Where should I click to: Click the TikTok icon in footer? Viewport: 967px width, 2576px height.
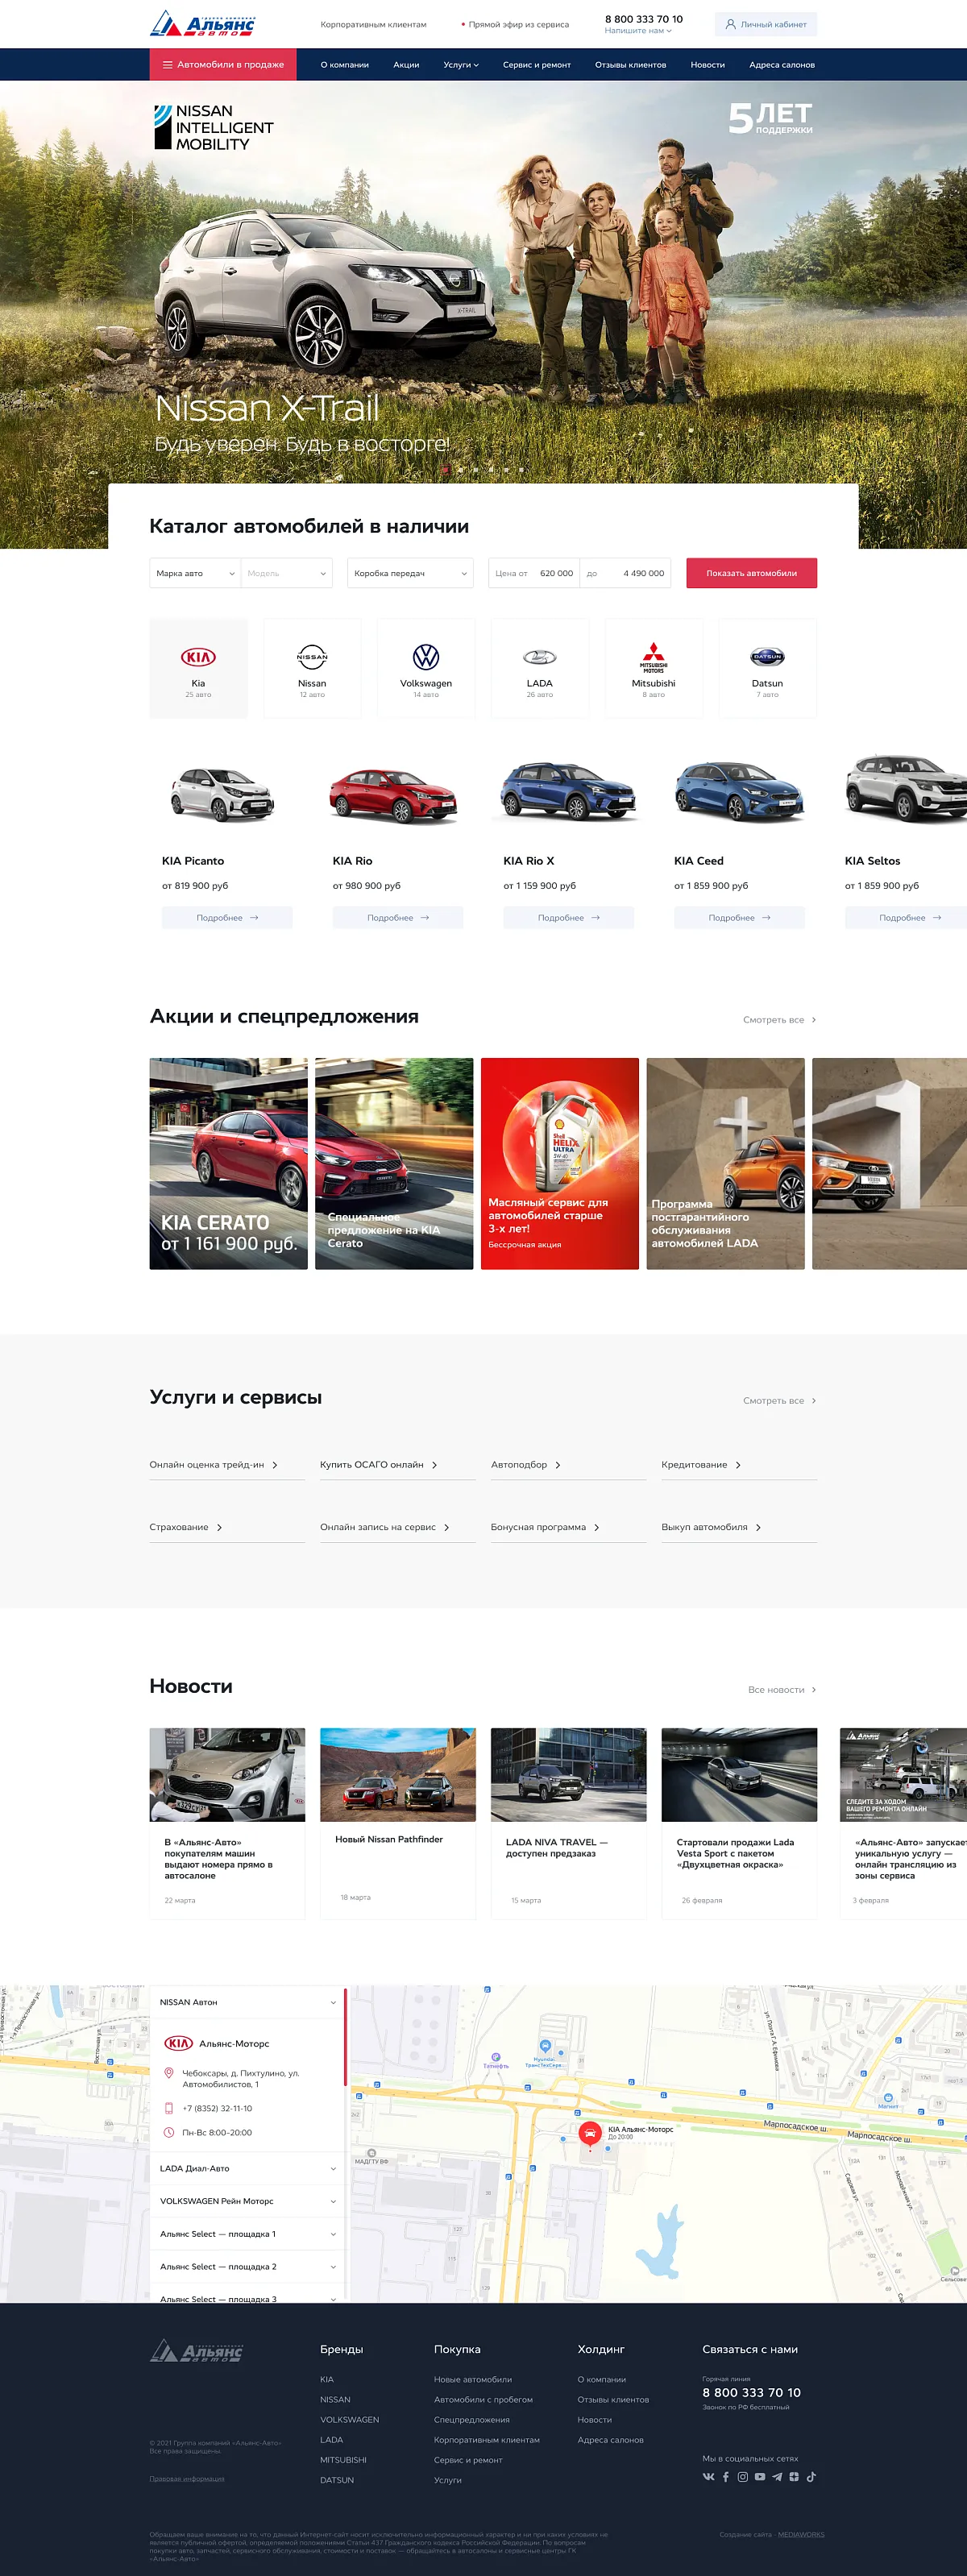(x=811, y=2476)
